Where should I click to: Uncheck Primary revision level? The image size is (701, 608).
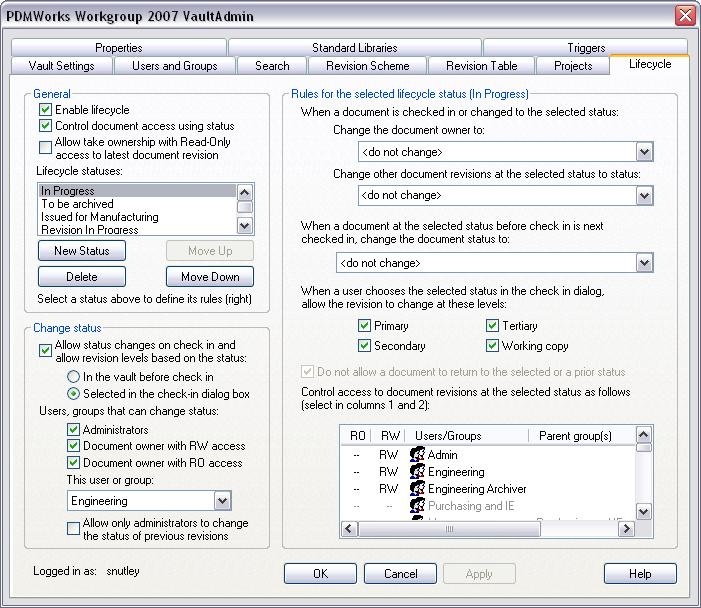click(364, 325)
